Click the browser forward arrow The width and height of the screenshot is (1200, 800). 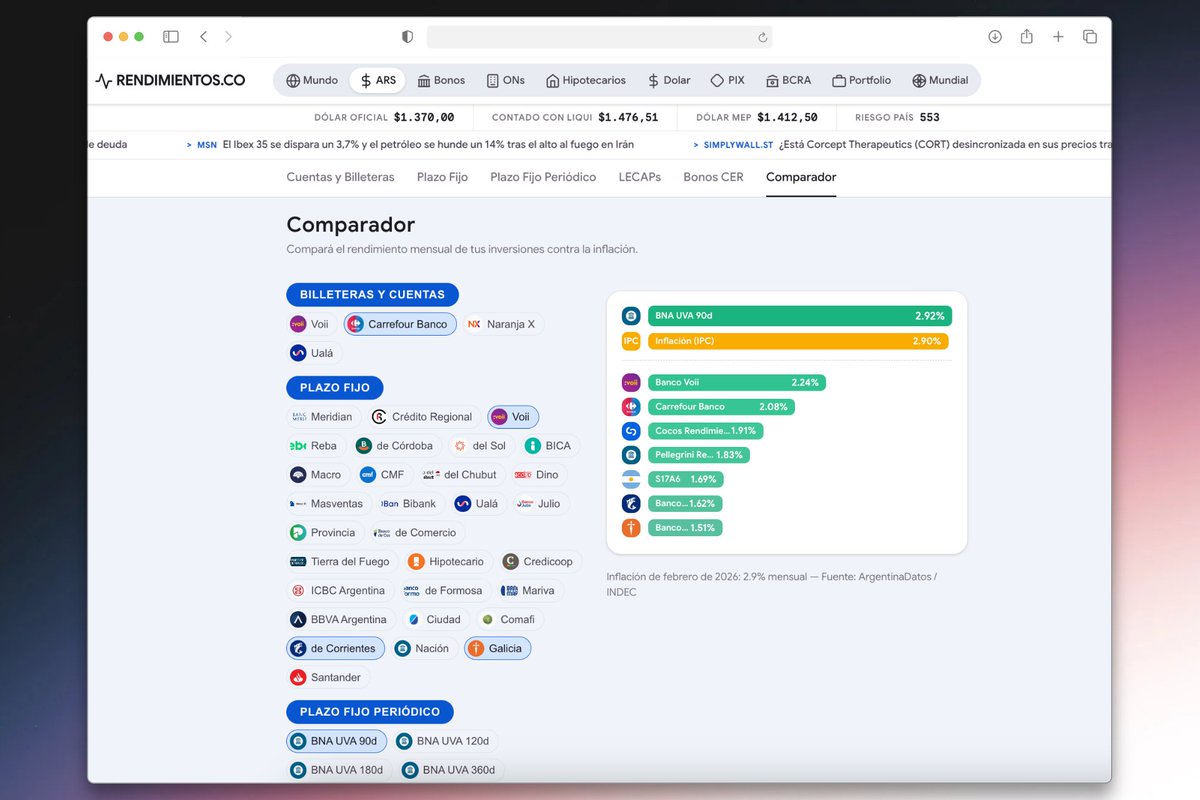pyautogui.click(x=228, y=37)
